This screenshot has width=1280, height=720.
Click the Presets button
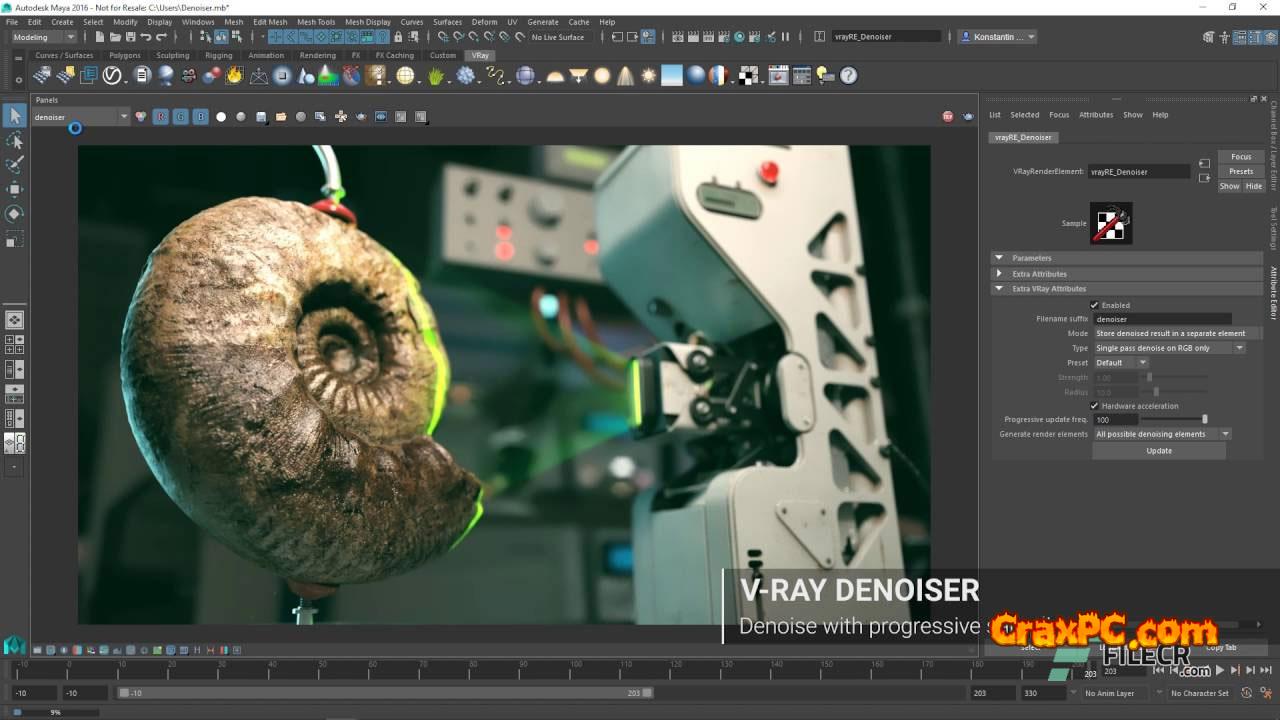1240,171
